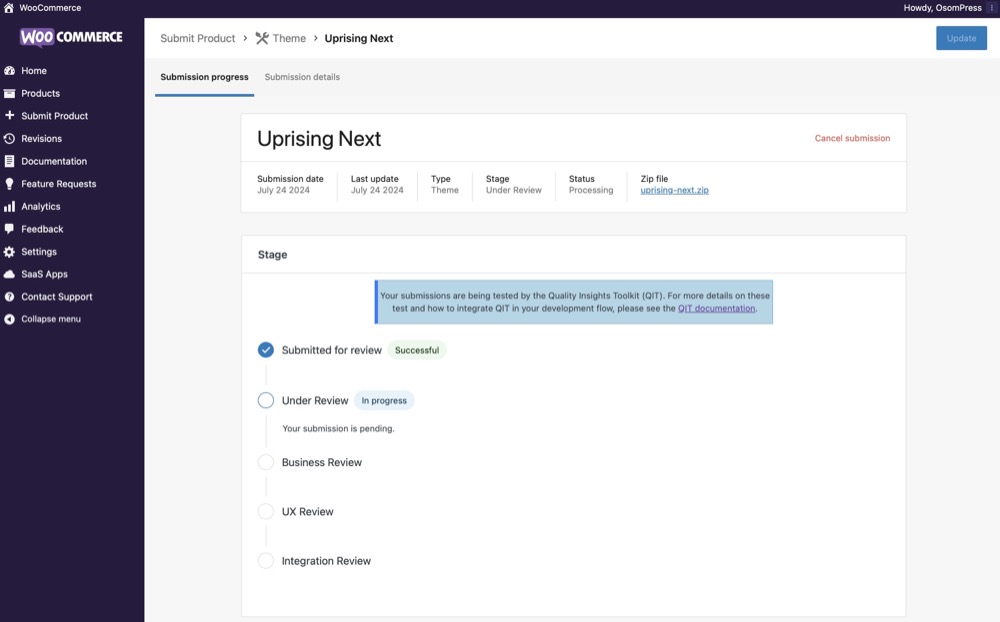Click the Status value Processing
The height and width of the screenshot is (622, 1000).
[x=591, y=190]
